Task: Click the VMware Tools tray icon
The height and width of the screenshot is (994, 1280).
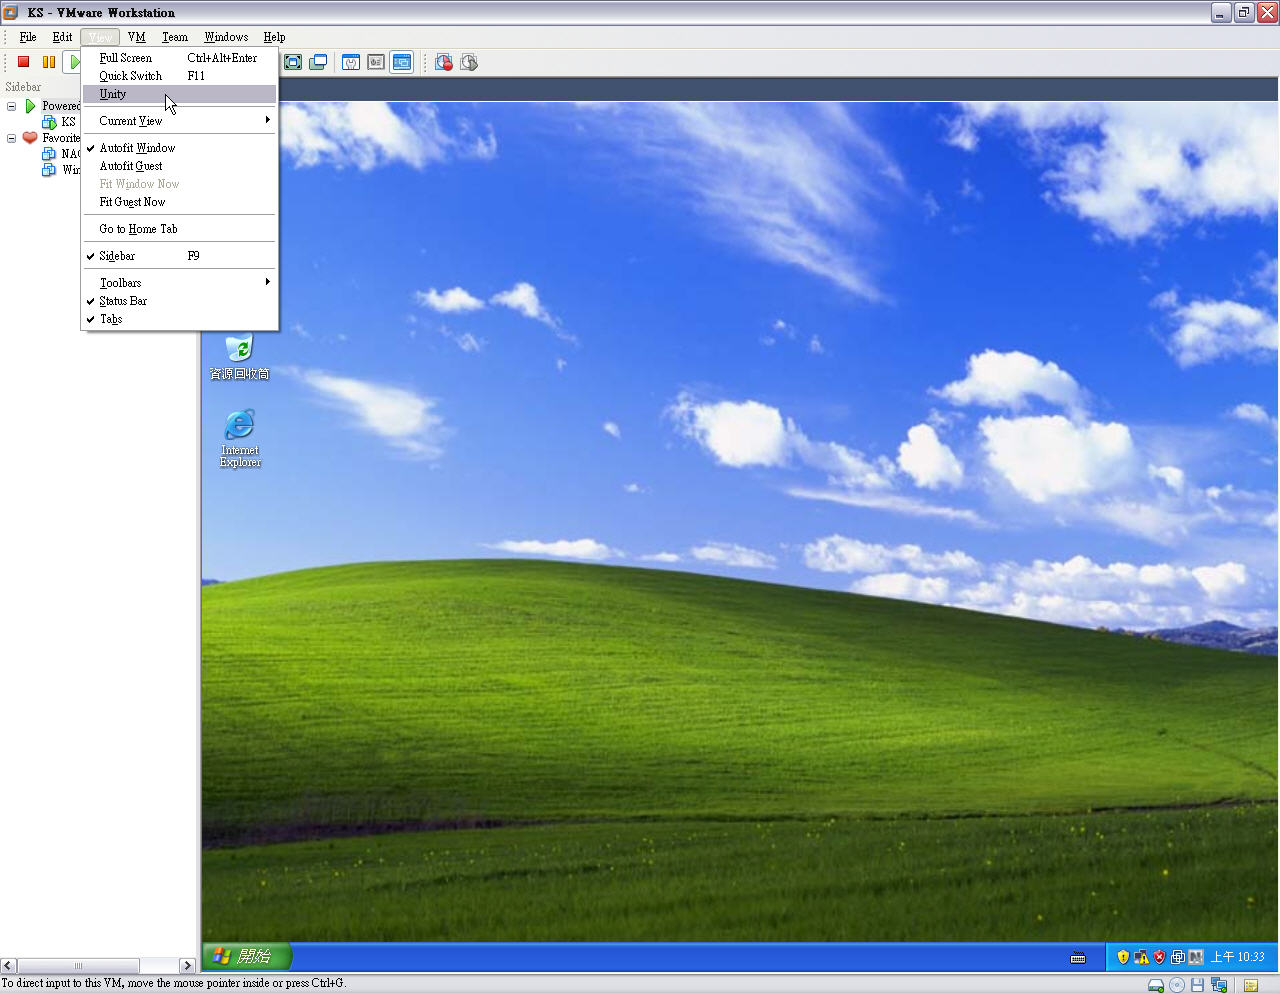Action: click(1177, 957)
